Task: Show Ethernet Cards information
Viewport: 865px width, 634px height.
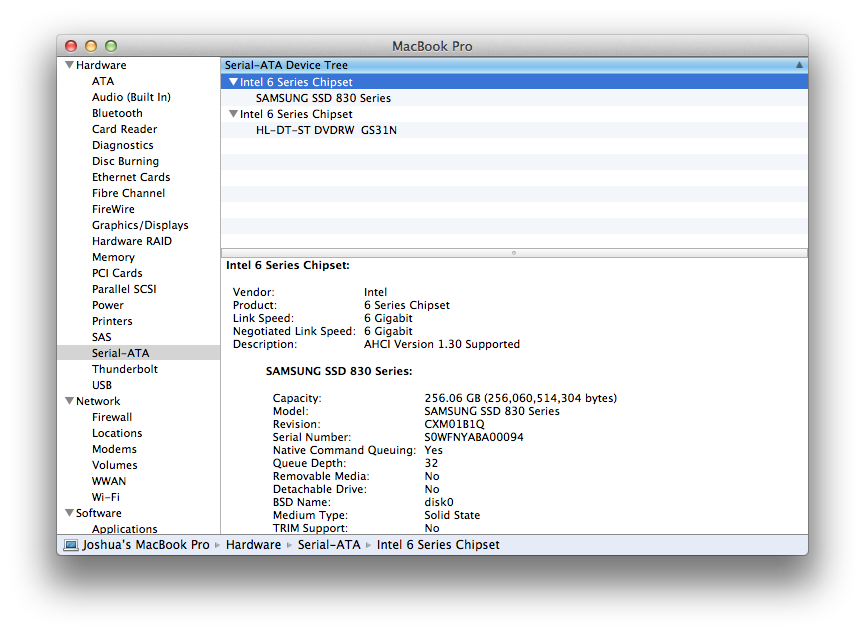Action: point(131,177)
